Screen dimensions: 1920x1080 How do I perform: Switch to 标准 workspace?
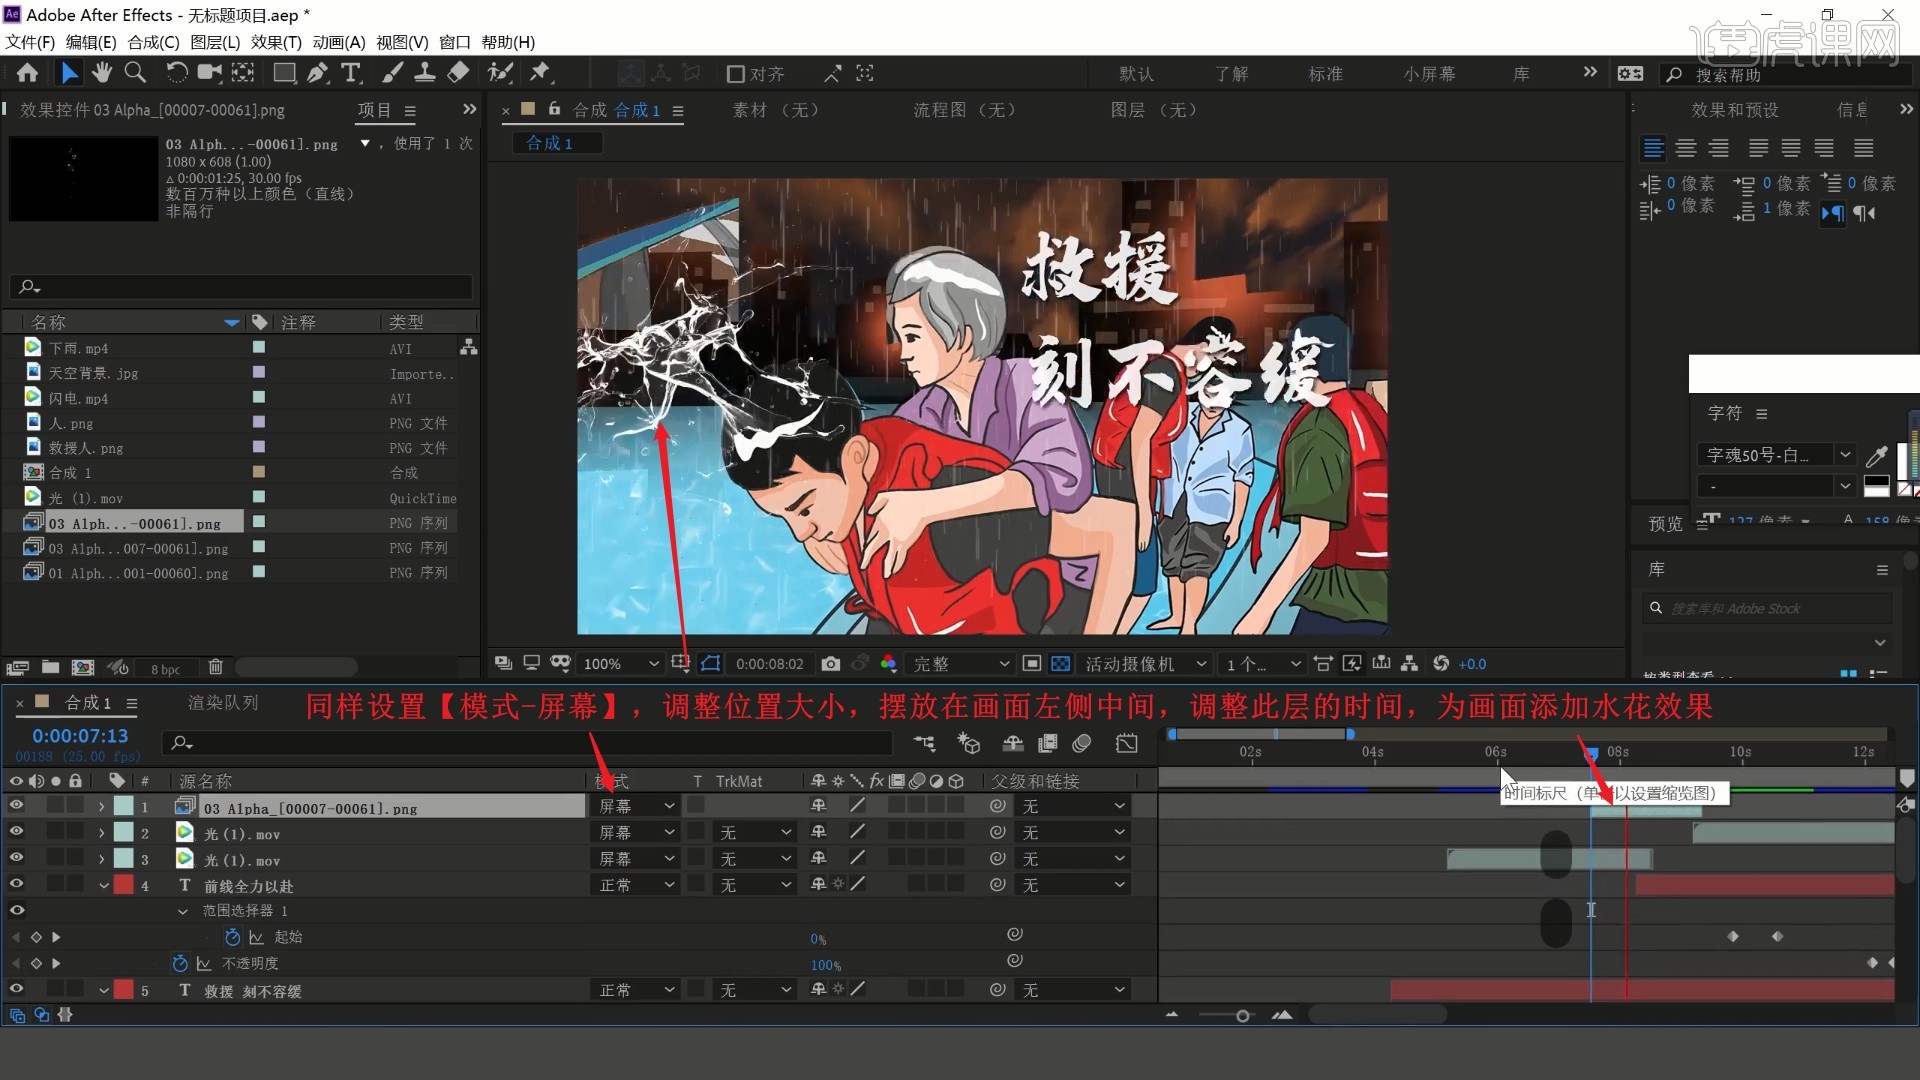point(1325,74)
